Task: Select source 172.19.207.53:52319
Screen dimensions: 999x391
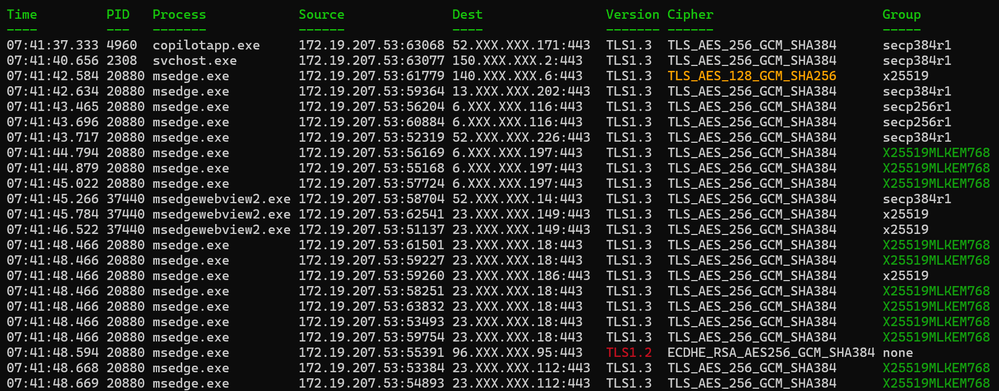Action: pyautogui.click(x=371, y=137)
